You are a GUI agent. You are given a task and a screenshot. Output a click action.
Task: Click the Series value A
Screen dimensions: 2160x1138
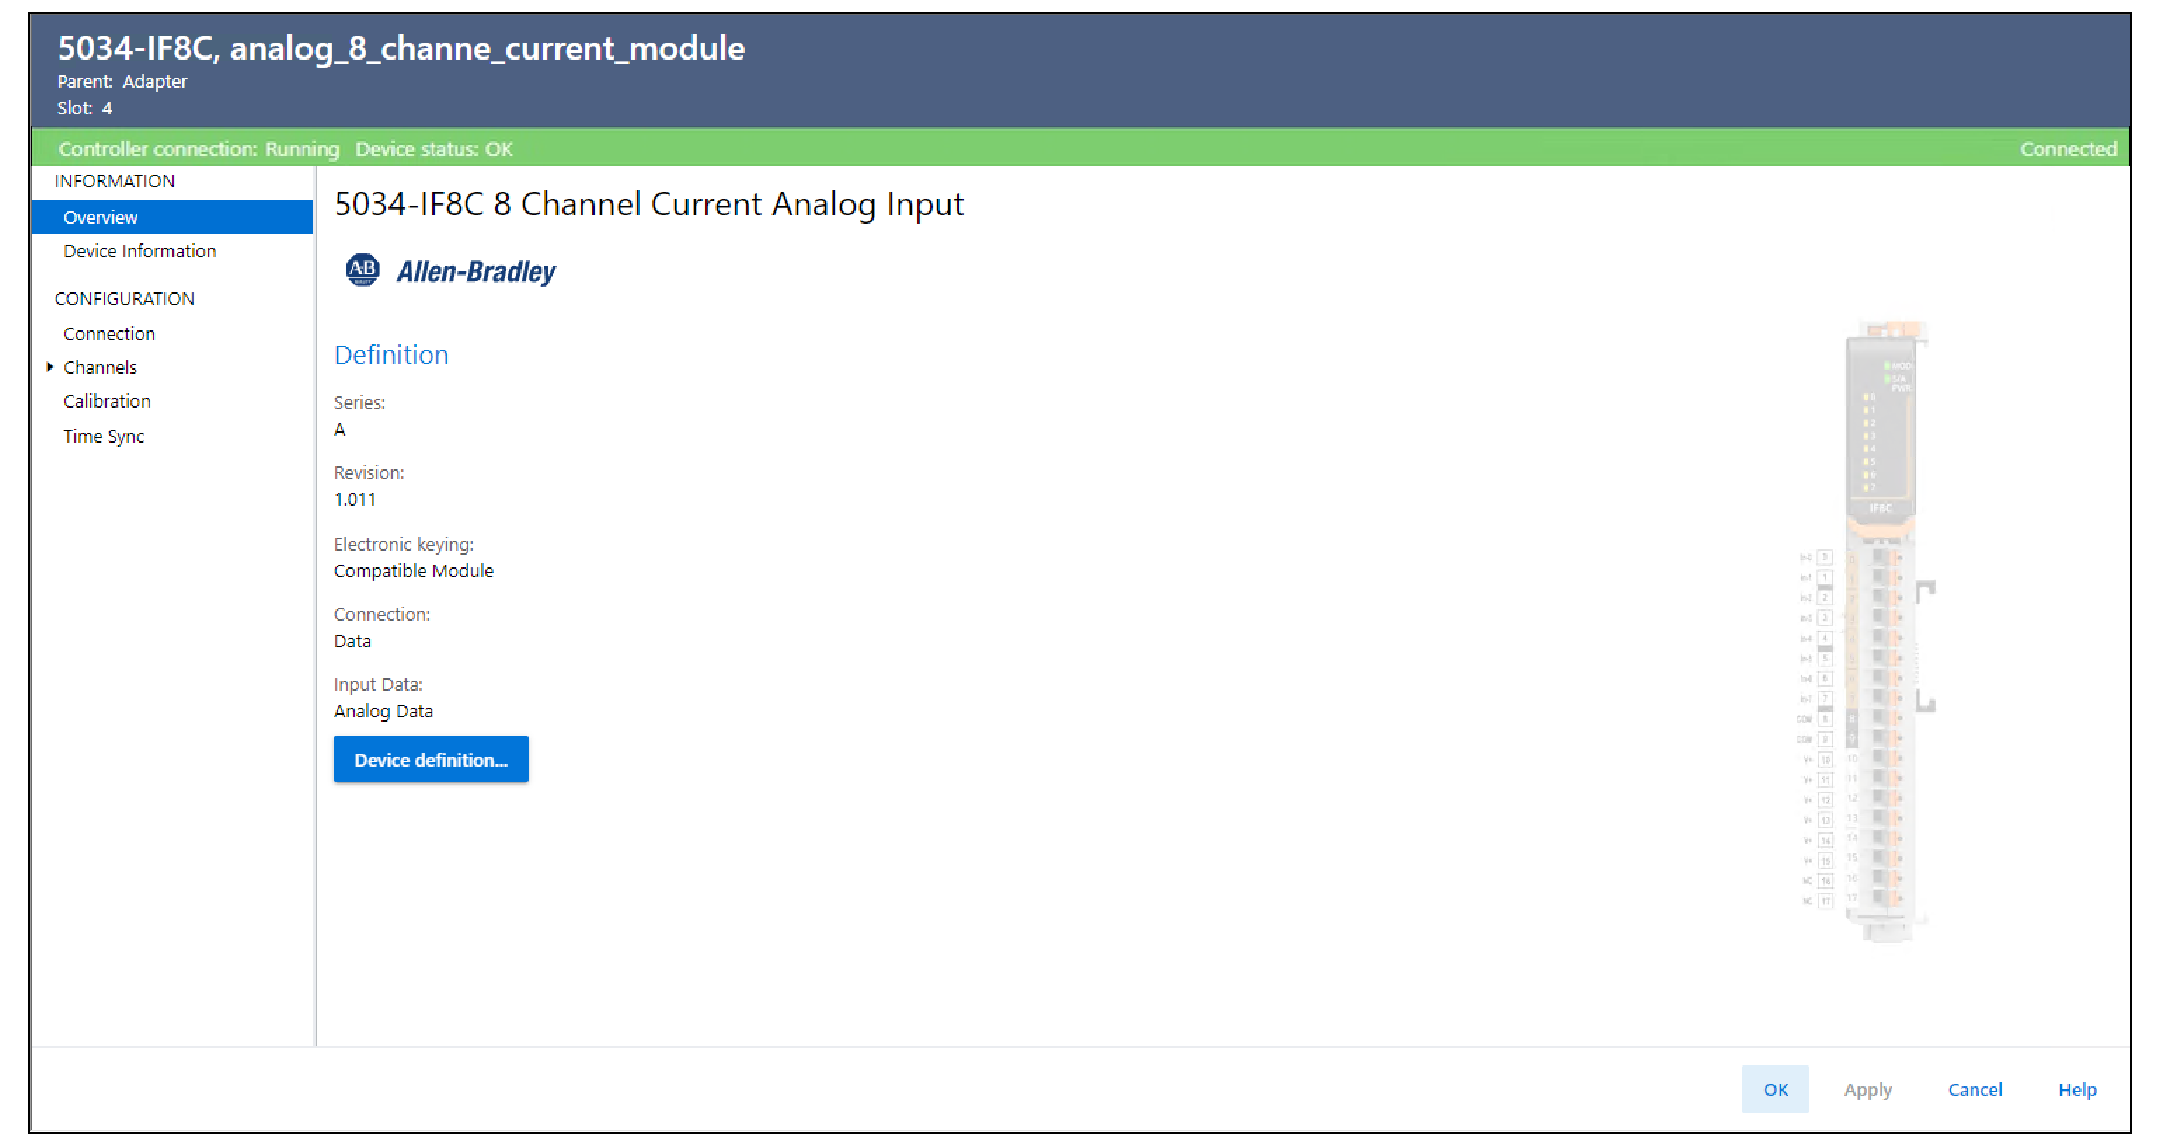pos(340,430)
